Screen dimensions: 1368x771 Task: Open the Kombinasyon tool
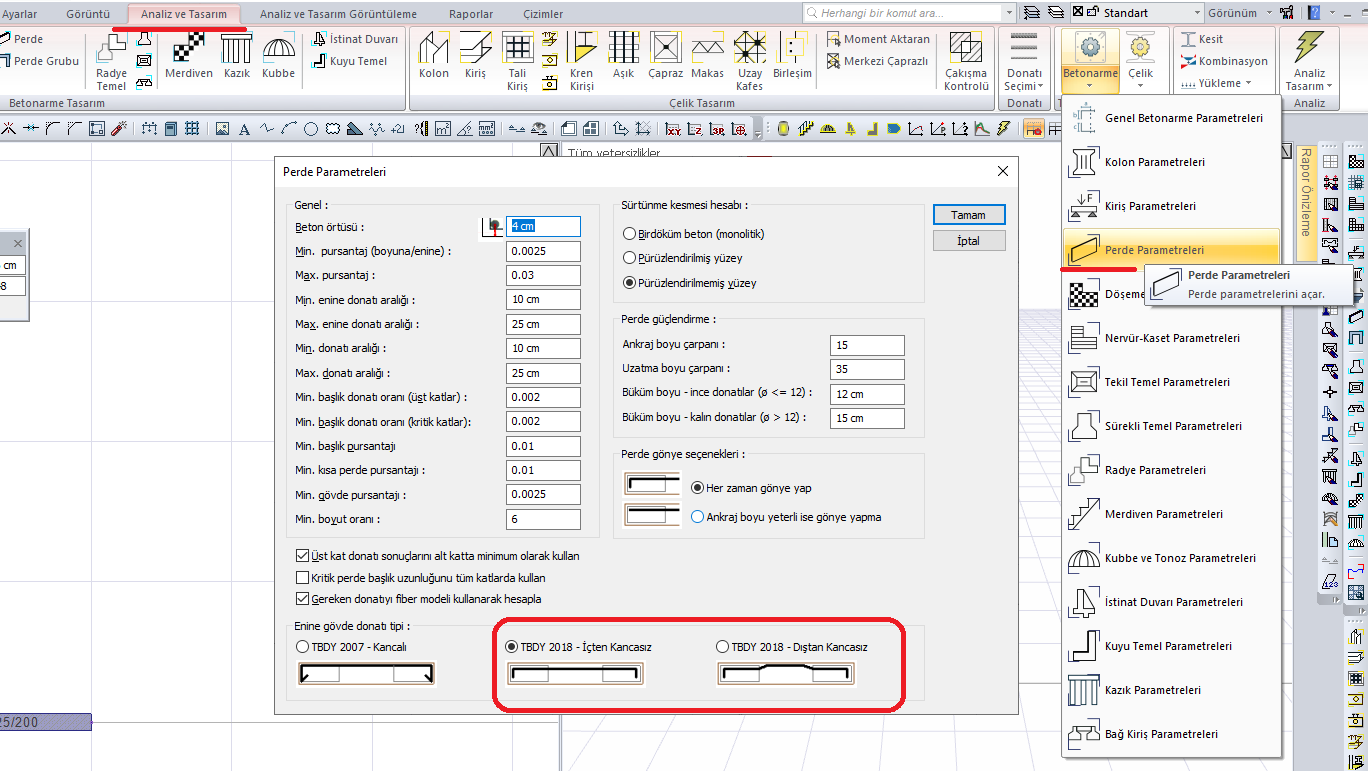pos(1224,61)
